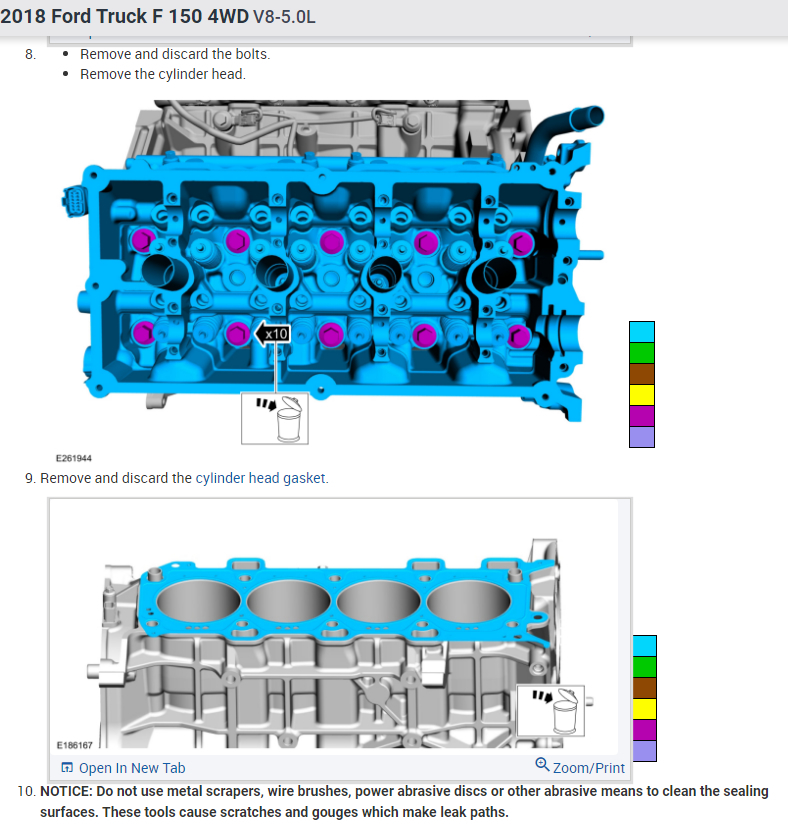
Task: Choose the lavender swatch beside the cylinder head diagram
Action: coord(642,437)
